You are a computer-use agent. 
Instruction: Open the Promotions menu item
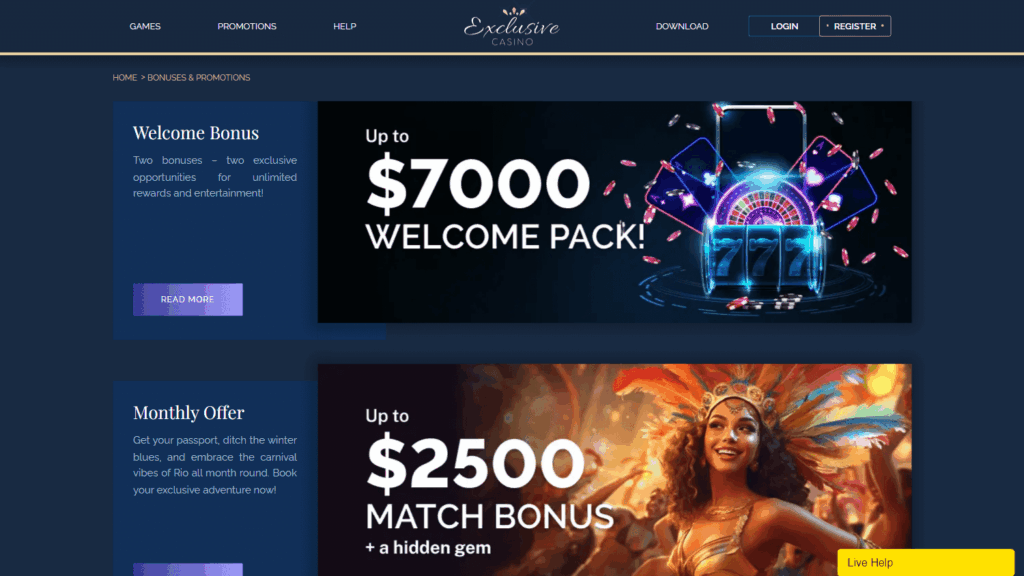[247, 27]
